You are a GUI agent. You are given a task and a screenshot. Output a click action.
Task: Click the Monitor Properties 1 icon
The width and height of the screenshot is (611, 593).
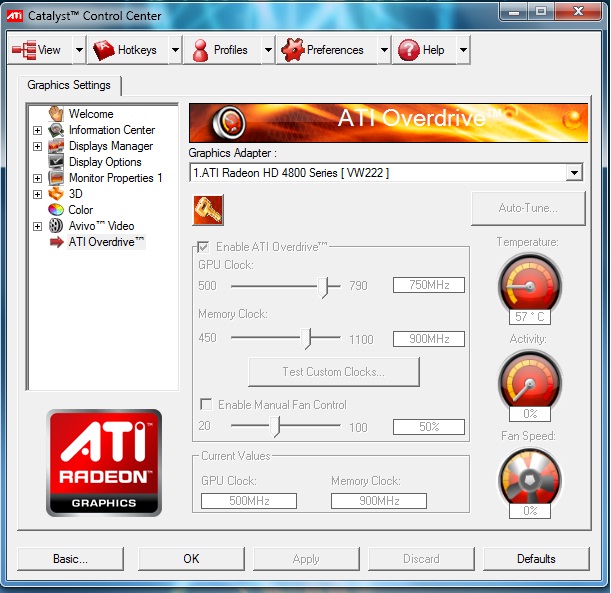[56, 178]
